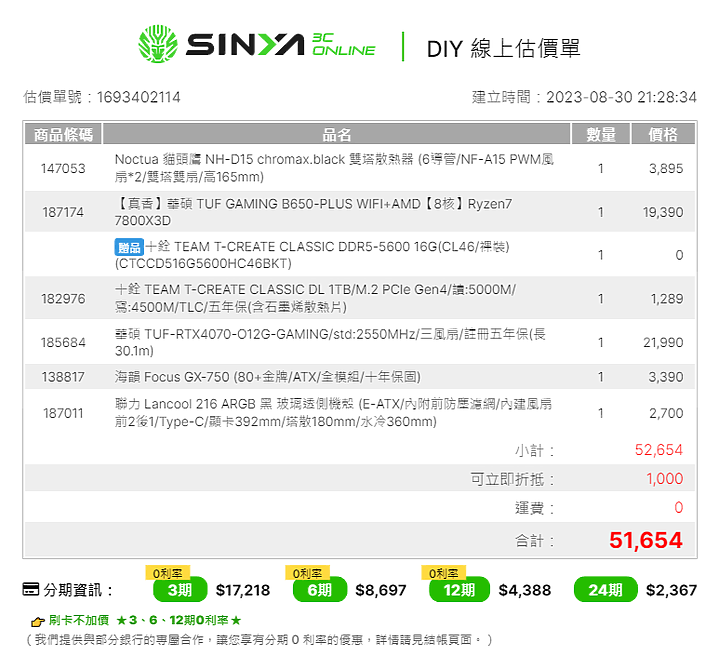This screenshot has width=720, height=669.
Task: Click the SINYA 3C ONLINE wordmark
Action: point(281,44)
